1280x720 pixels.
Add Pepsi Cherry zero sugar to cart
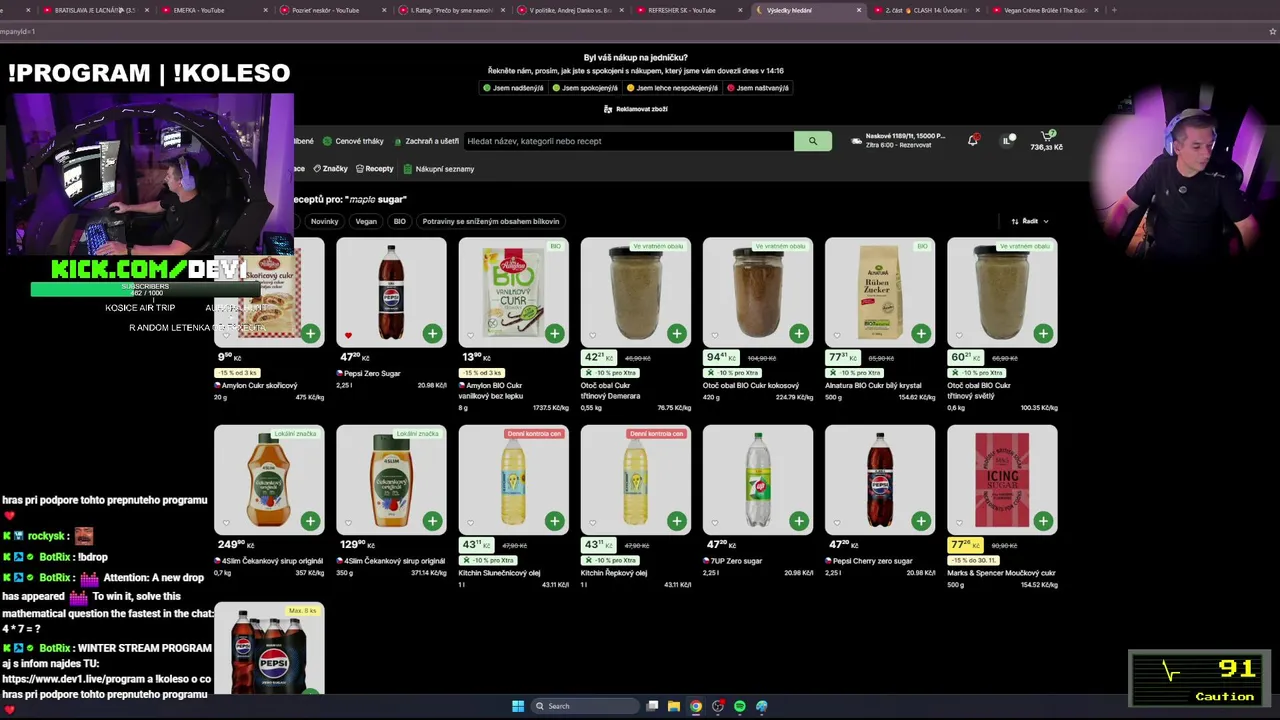click(921, 521)
